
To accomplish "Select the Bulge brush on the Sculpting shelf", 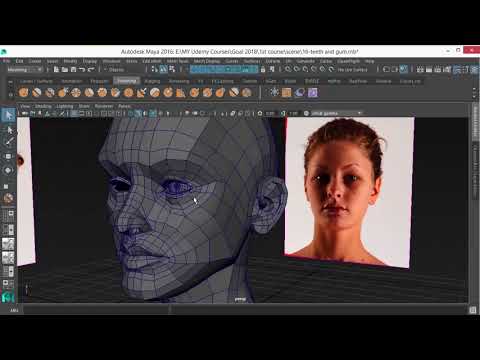I will pyautogui.click(x=220, y=92).
